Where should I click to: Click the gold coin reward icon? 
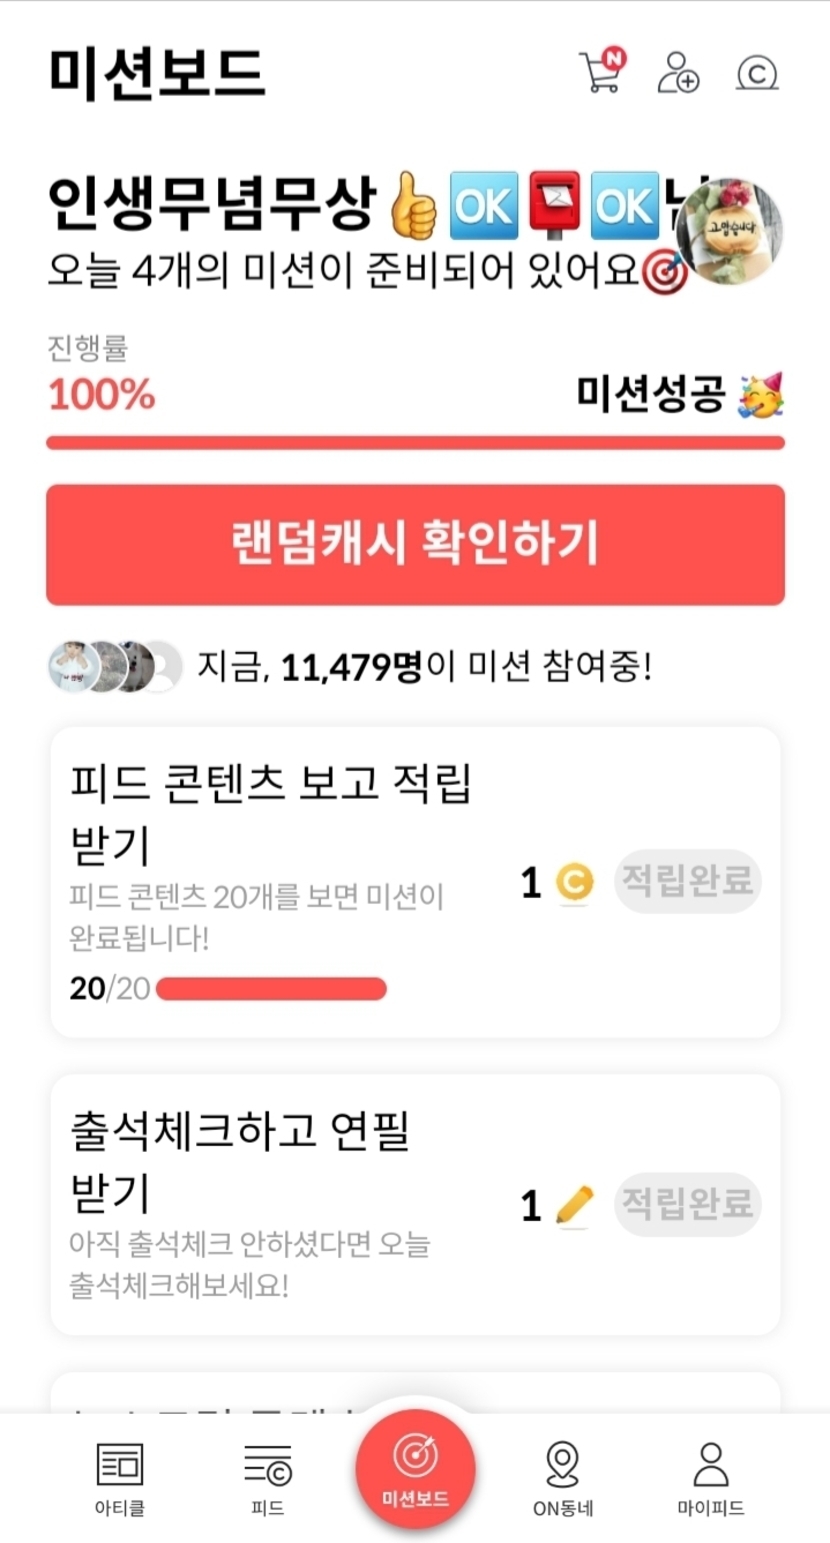574,883
